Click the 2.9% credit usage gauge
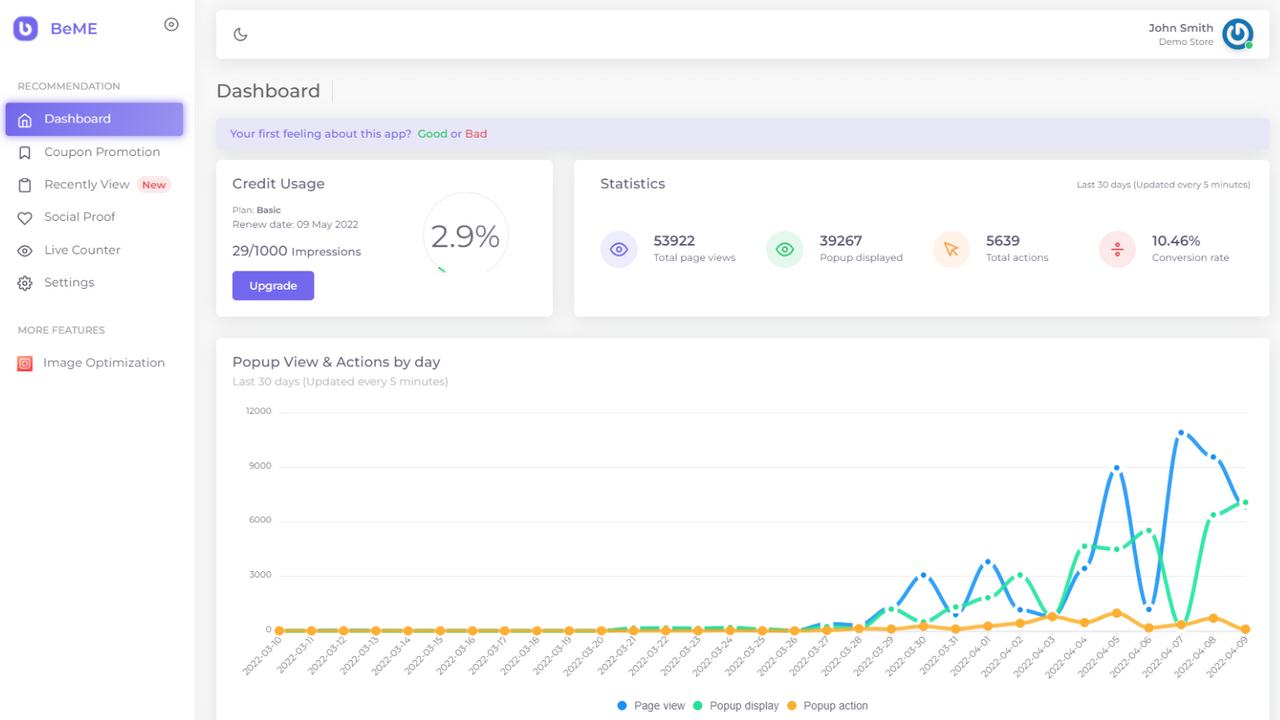1280x720 pixels. click(465, 236)
